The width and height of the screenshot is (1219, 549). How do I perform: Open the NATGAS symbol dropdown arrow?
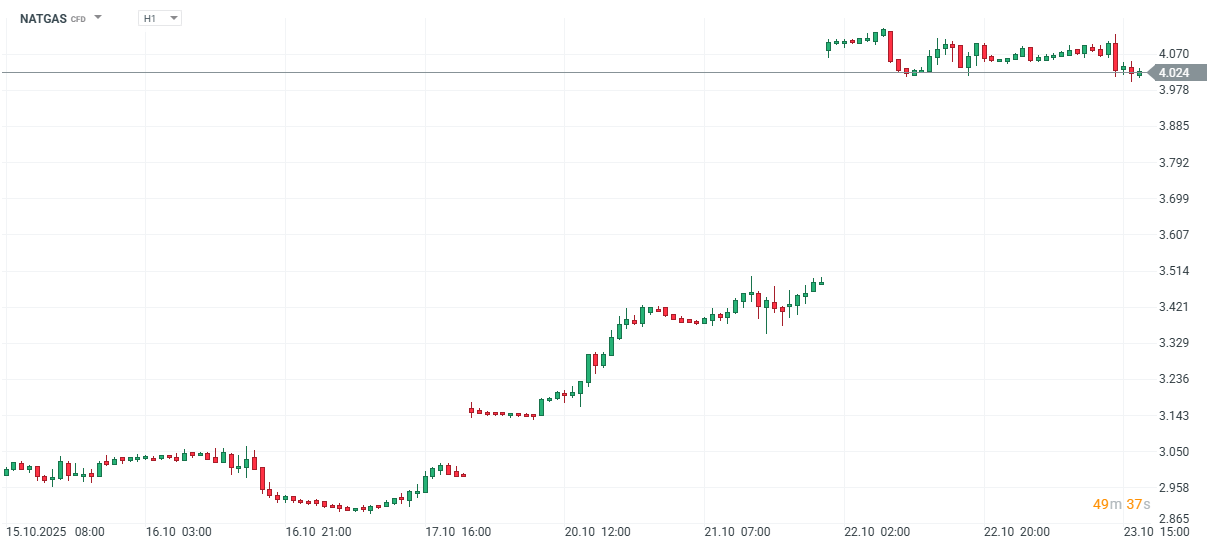(98, 18)
